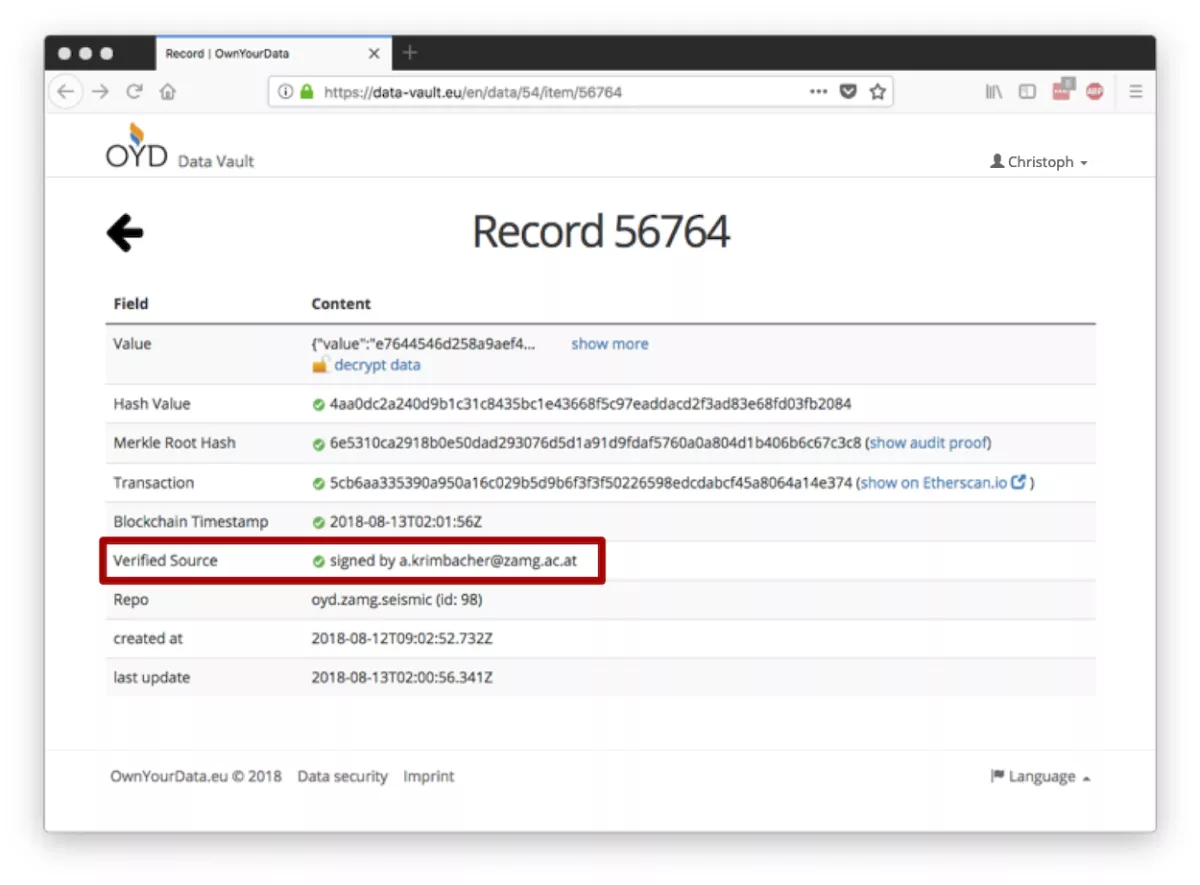The width and height of the screenshot is (1200, 885).
Task: Click the browser reload button
Action: pyautogui.click(x=134, y=92)
